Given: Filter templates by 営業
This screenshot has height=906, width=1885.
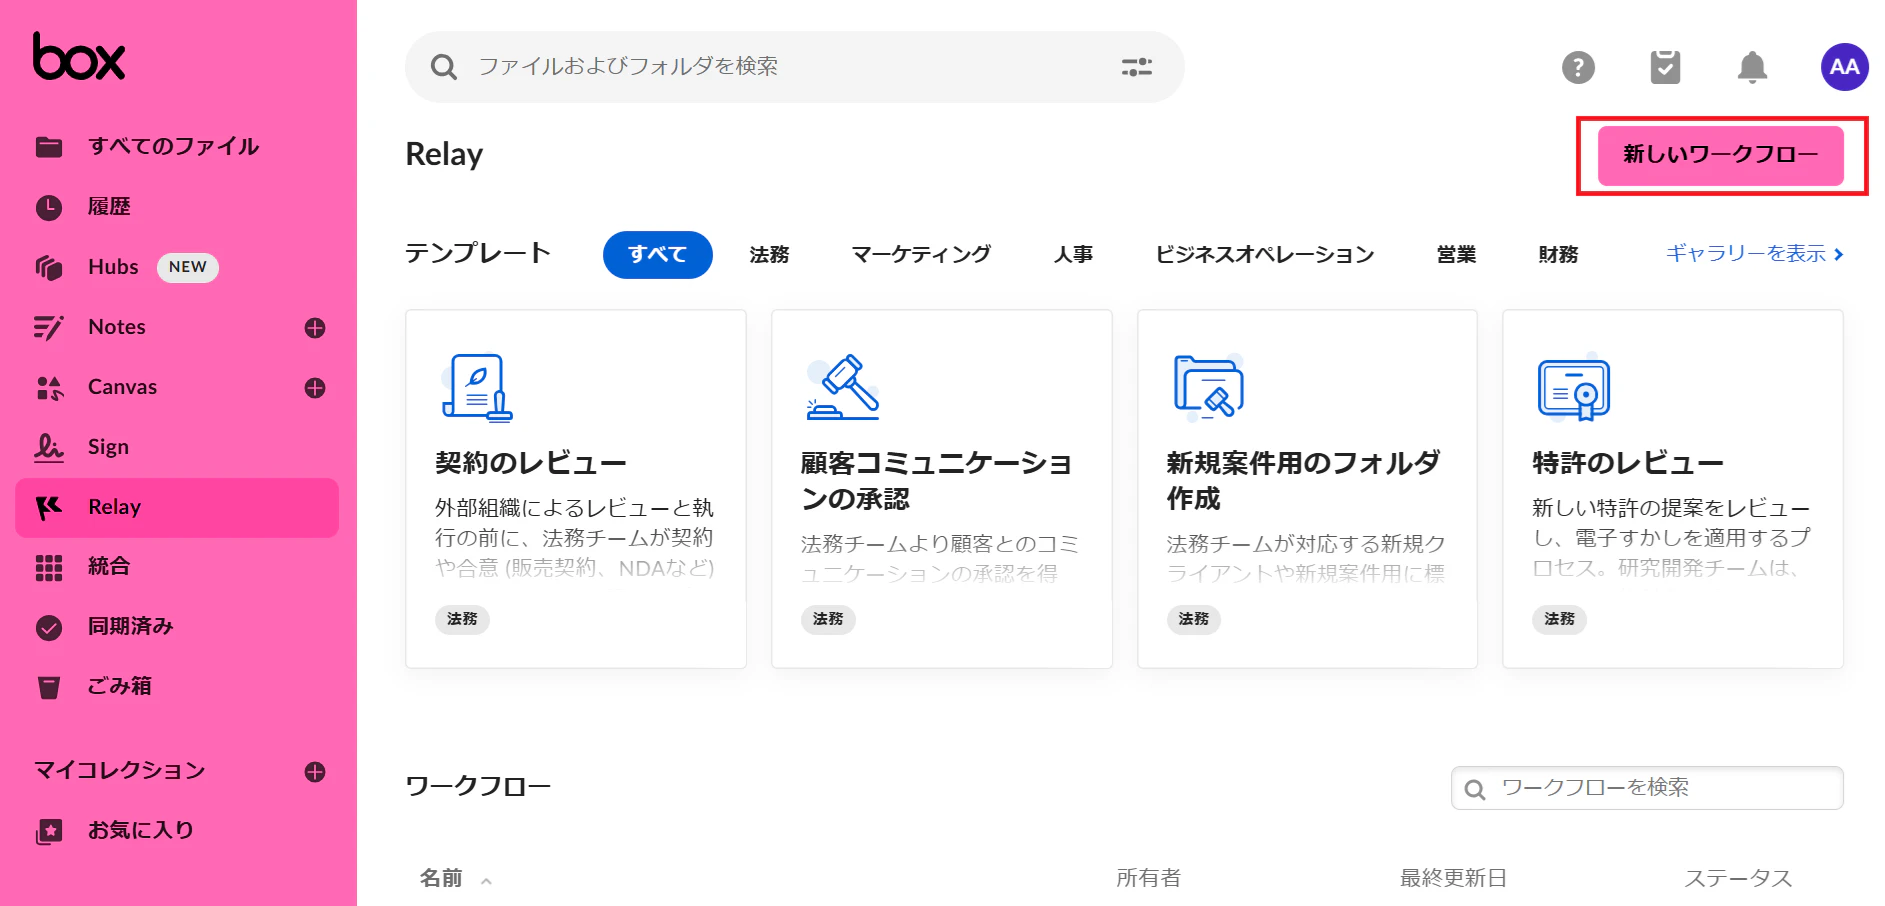Looking at the screenshot, I should (1456, 255).
